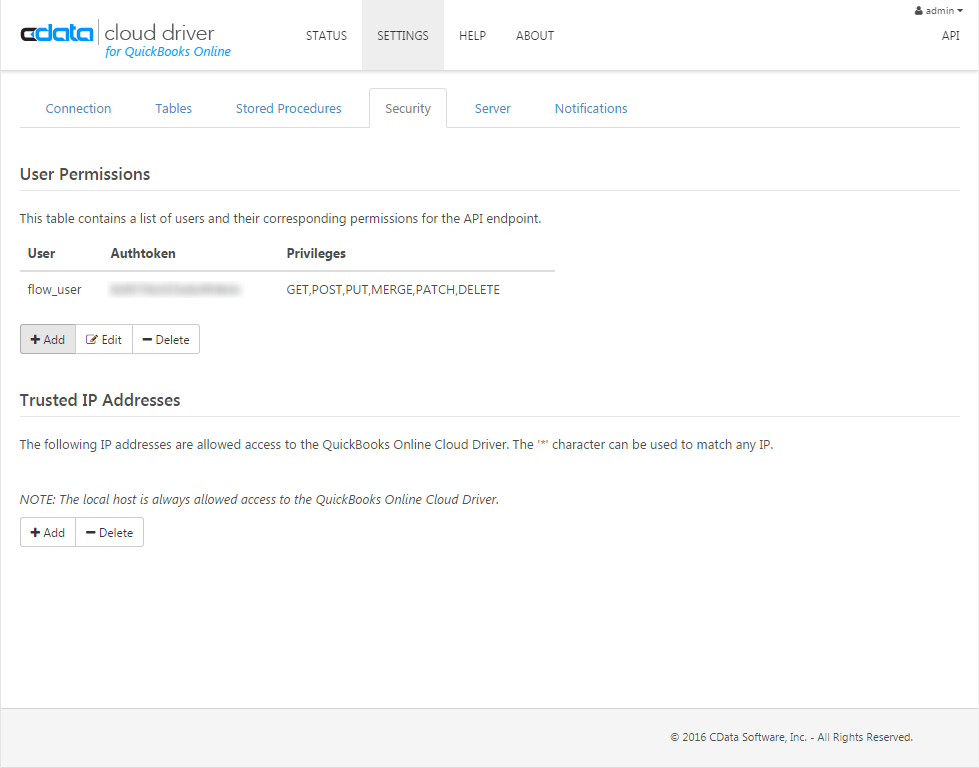Screen dimensions: 979x768
Task: Click the blurred authtoken value
Action: tap(175, 290)
